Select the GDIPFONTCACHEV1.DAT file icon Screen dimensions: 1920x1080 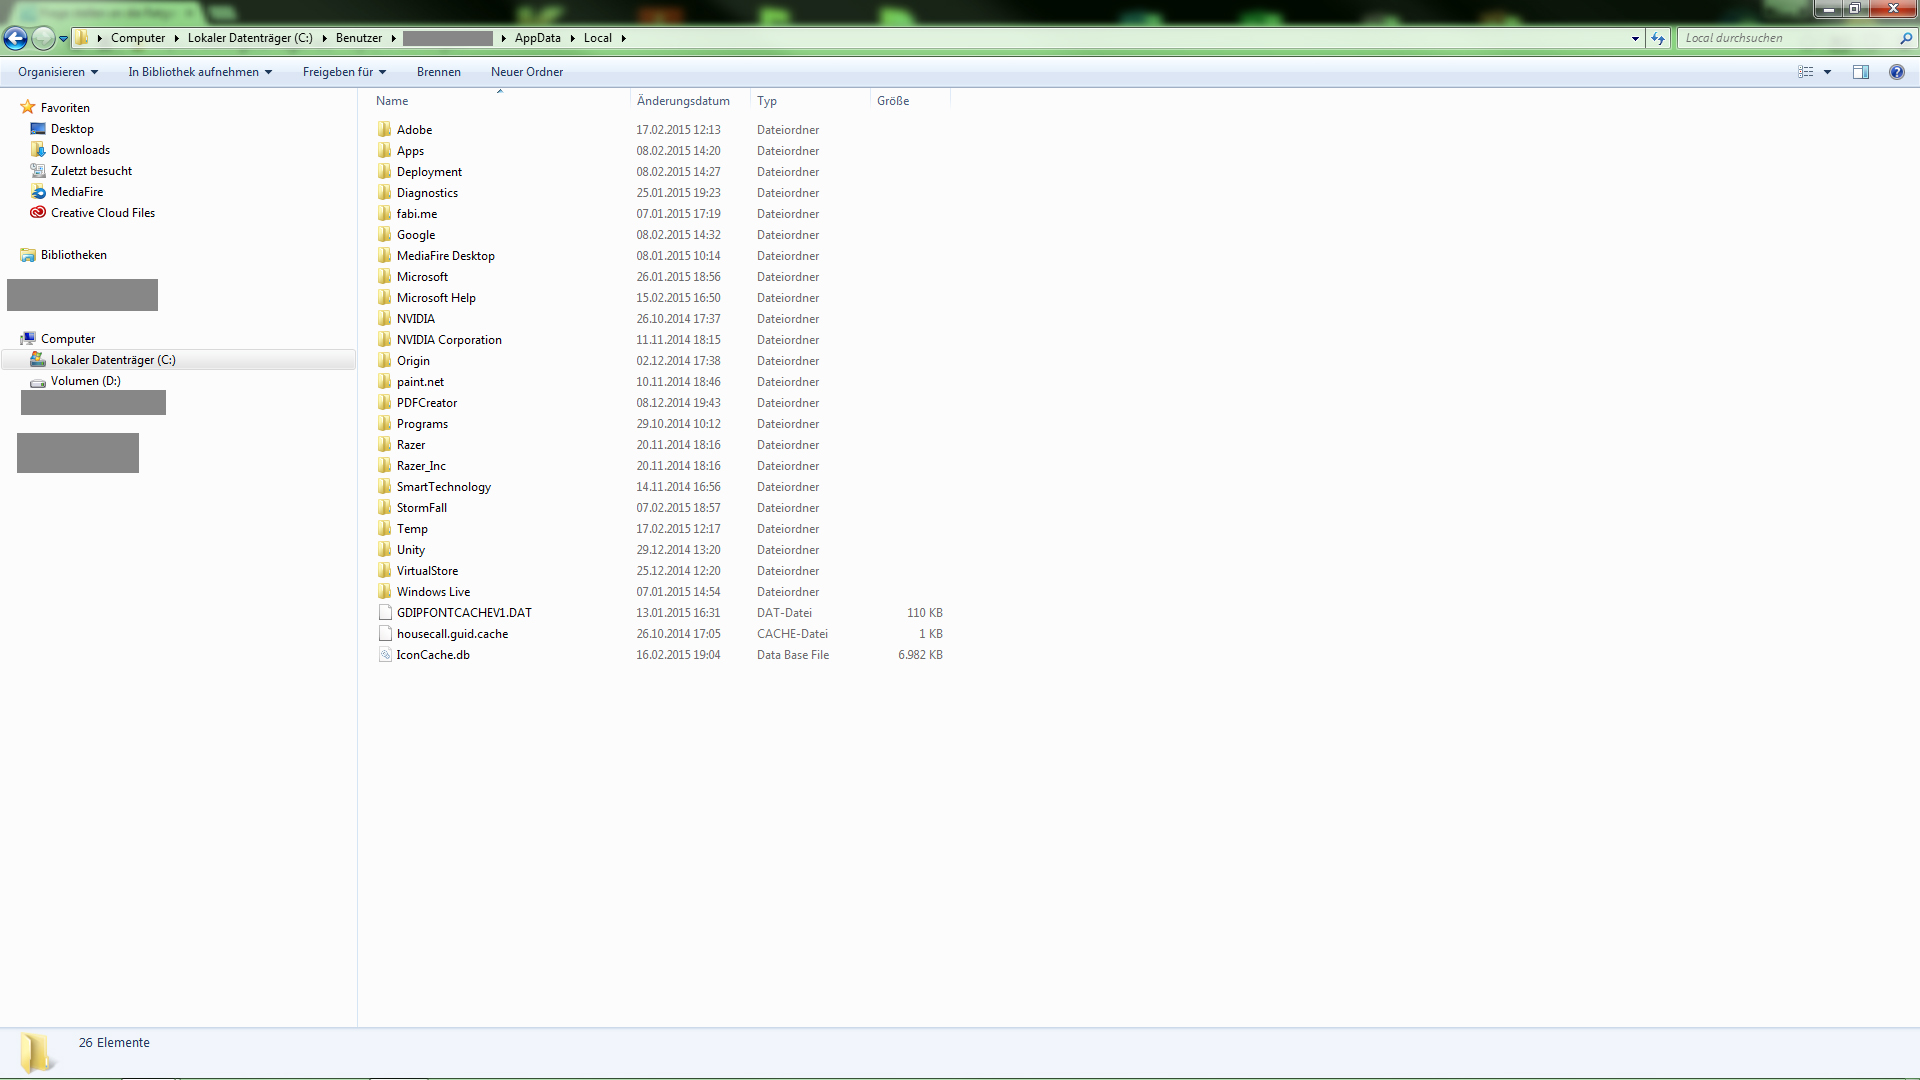pos(385,613)
